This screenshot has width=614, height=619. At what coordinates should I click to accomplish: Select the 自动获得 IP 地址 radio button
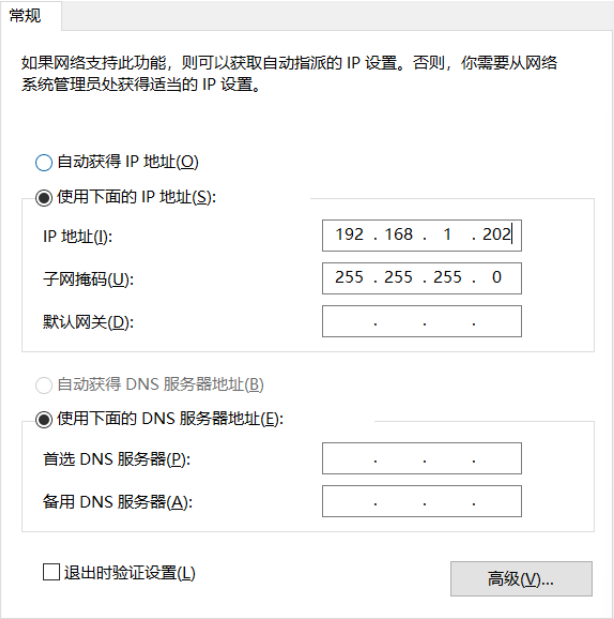[43, 161]
